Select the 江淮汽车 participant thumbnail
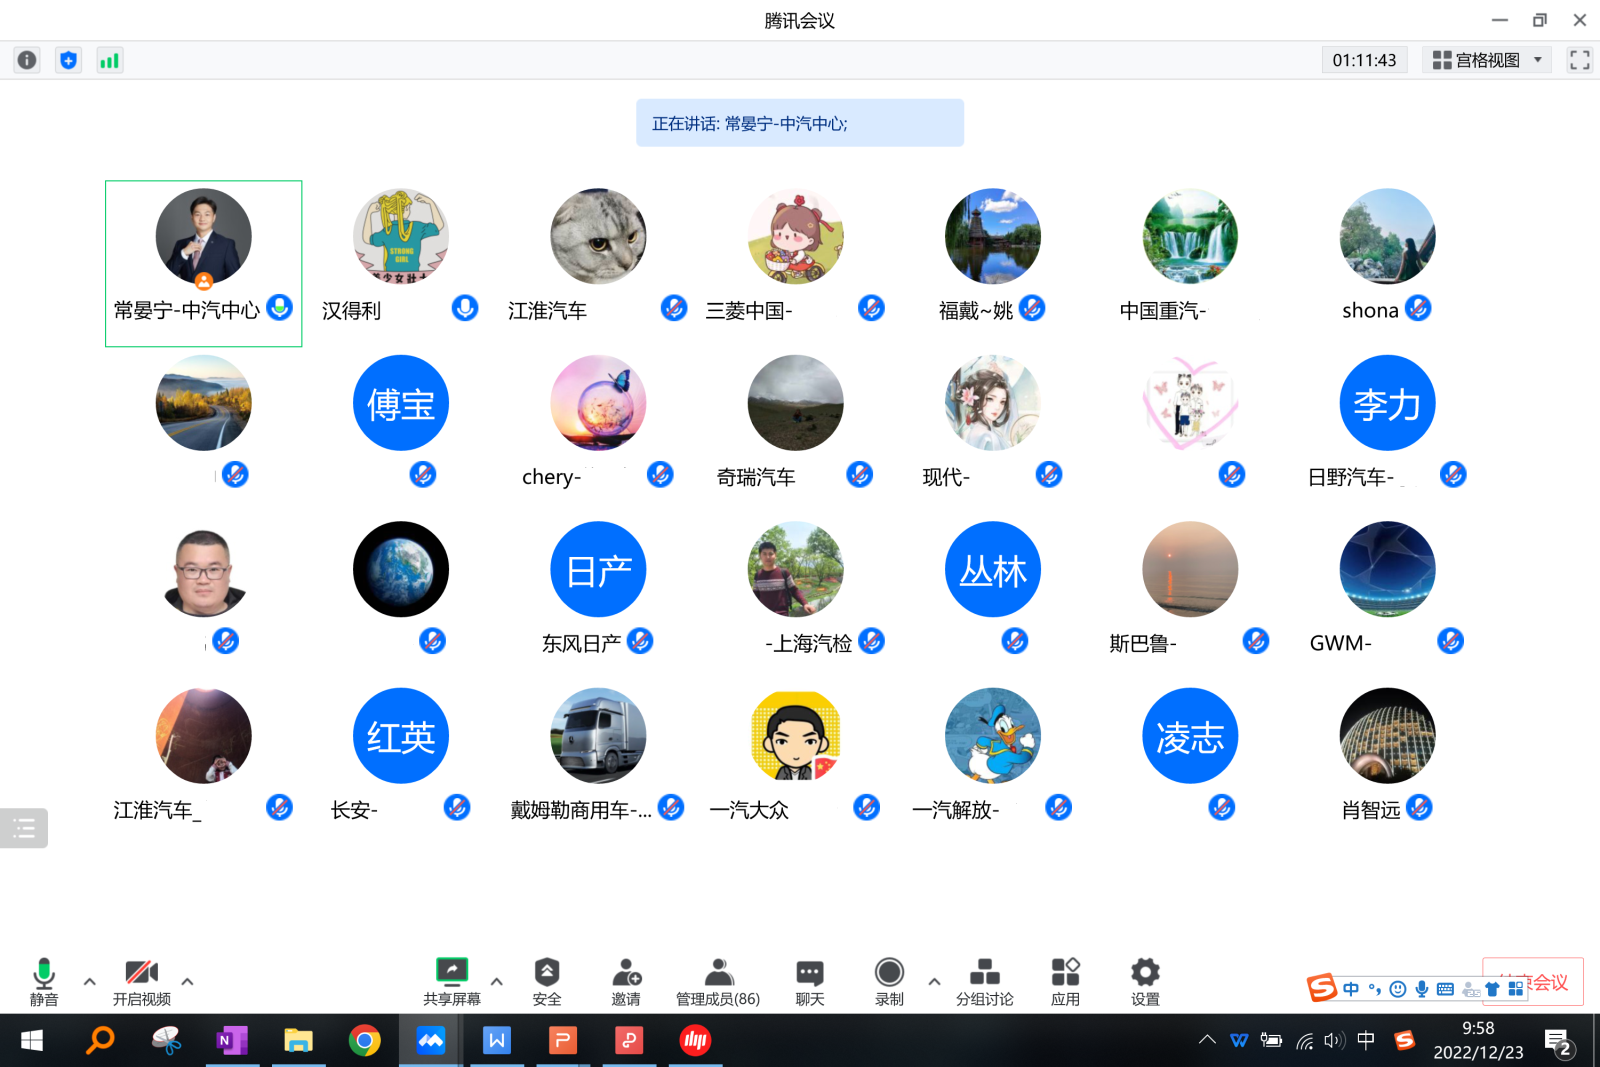This screenshot has height=1067, width=1600. [597, 237]
